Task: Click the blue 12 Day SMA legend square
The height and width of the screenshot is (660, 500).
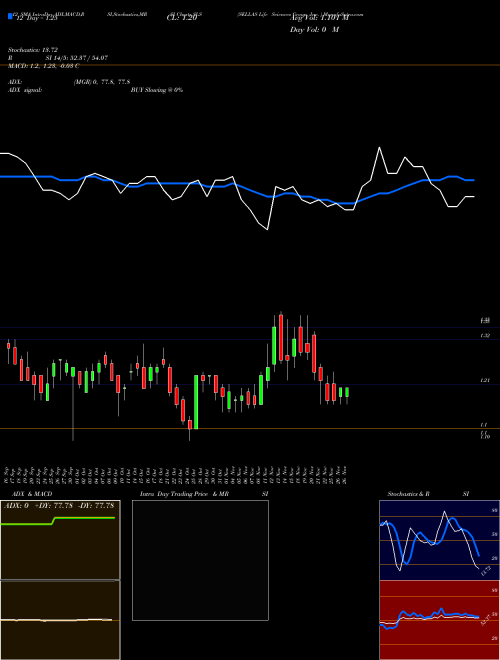Action: tap(10, 16)
